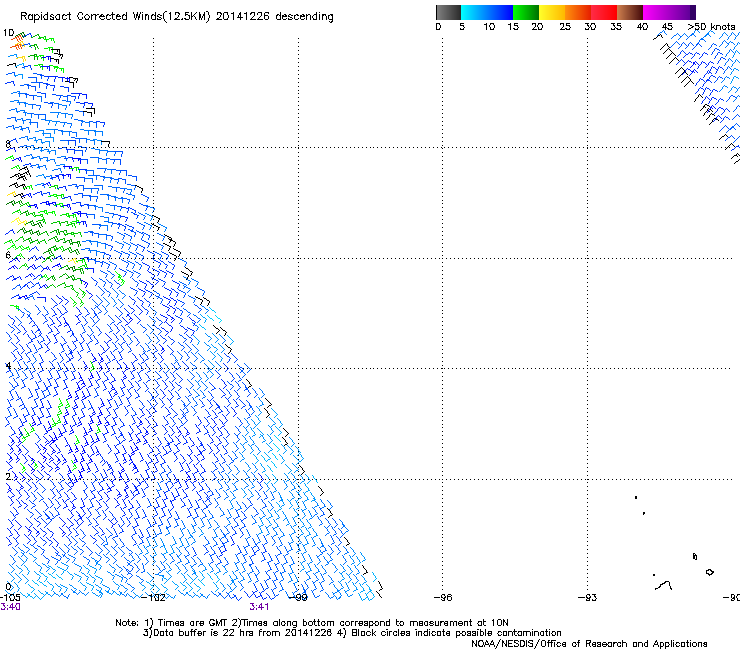Click the latitude label "10" at top left
Viewport: 740px width, 650px height.
click(x=8, y=33)
